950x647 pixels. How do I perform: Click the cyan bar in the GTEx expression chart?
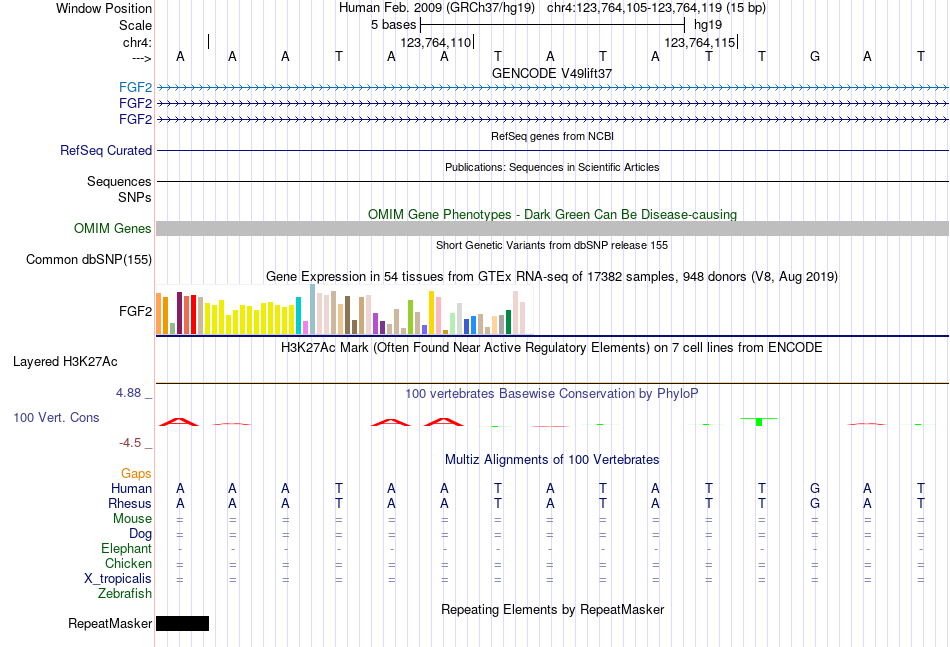pyautogui.click(x=299, y=316)
